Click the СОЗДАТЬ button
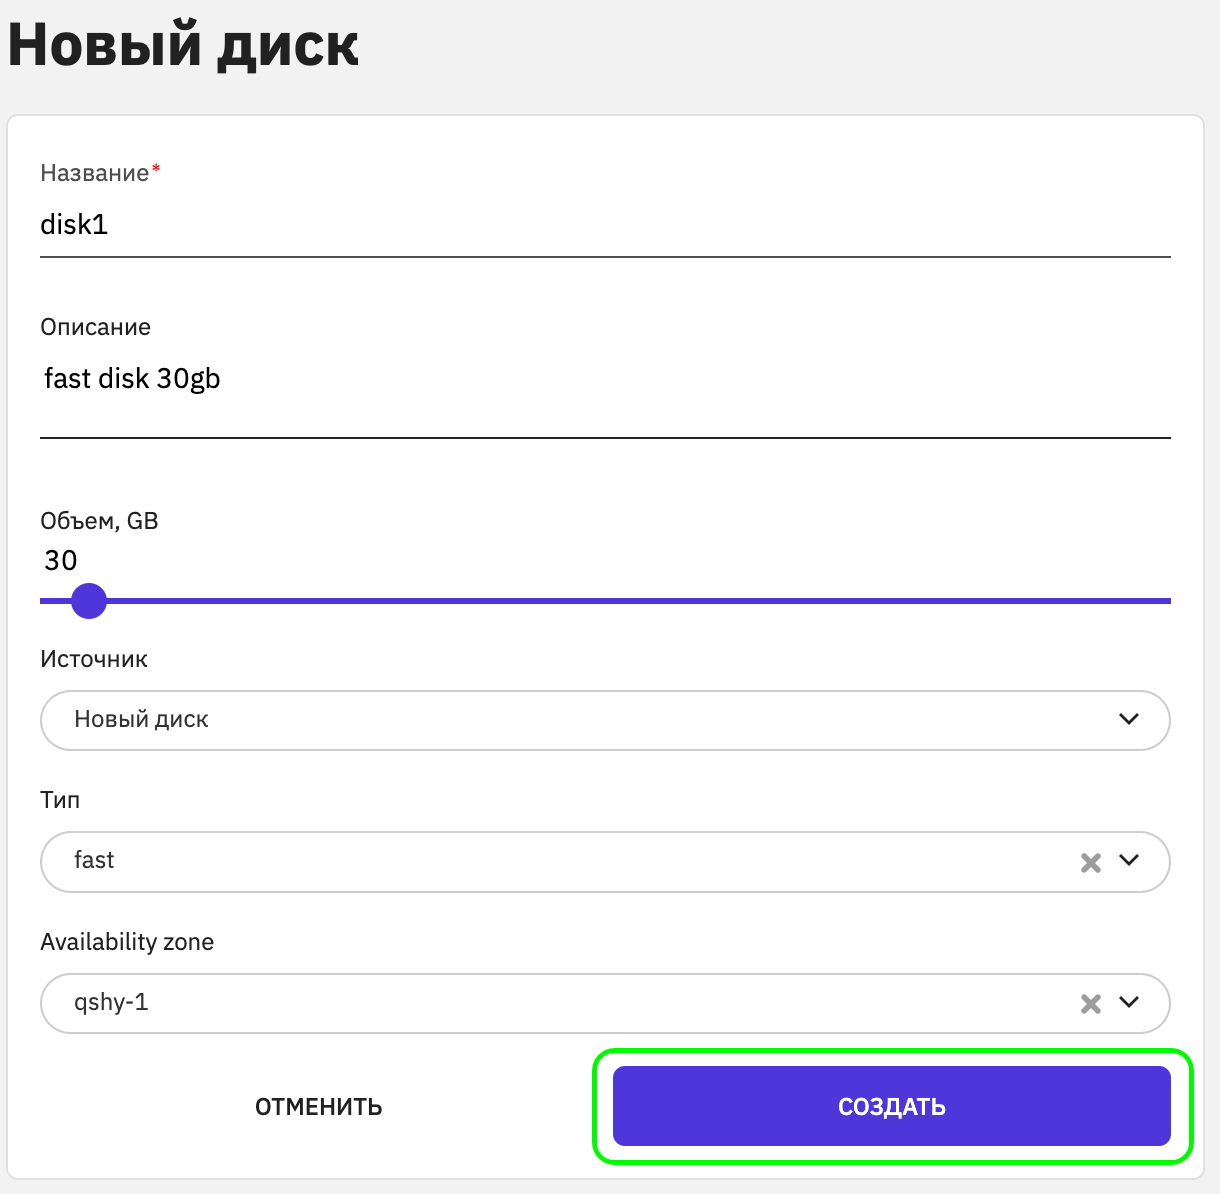The height and width of the screenshot is (1194, 1220). pos(892,1106)
